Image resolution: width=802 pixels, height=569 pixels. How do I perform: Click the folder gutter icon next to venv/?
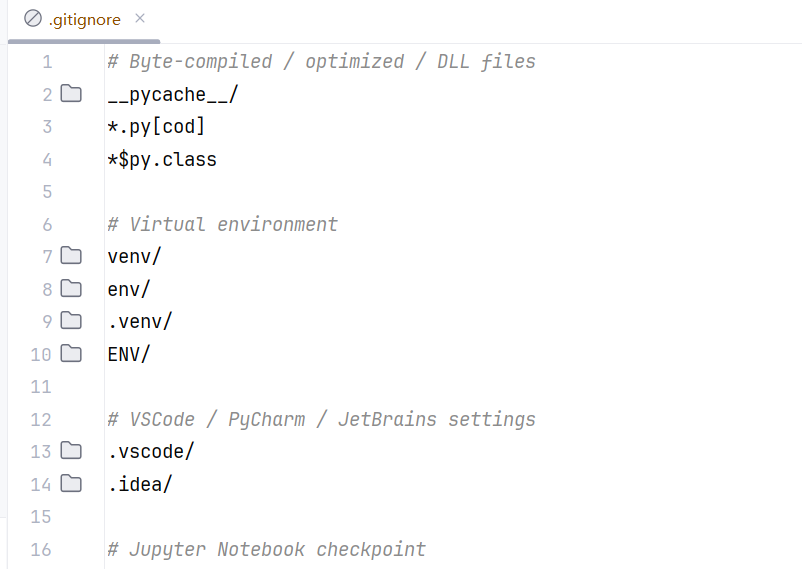click(x=71, y=255)
